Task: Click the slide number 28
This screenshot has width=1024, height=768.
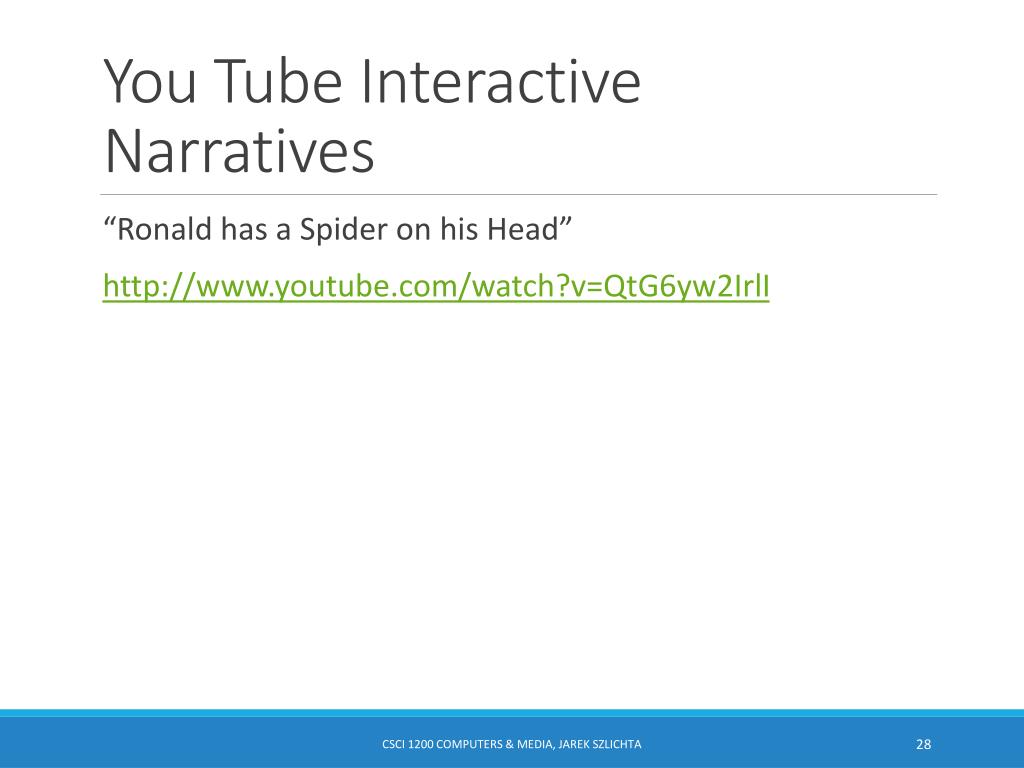Action: click(923, 744)
